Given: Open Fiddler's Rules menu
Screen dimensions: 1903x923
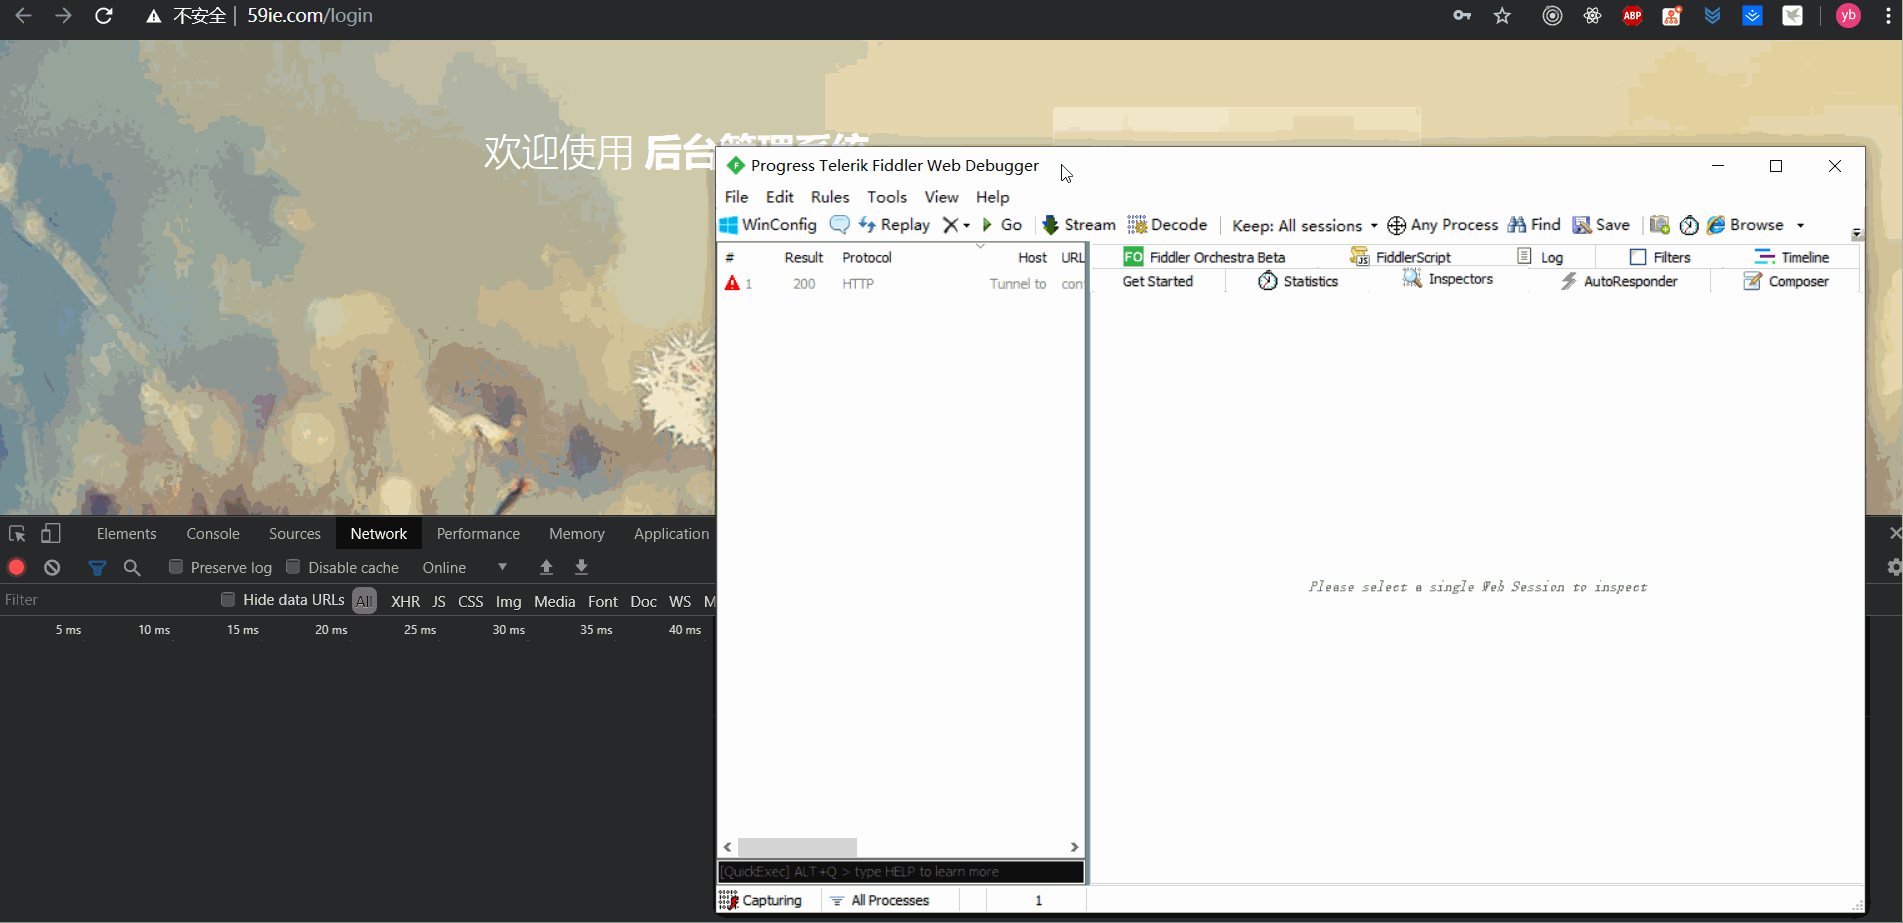Looking at the screenshot, I should point(830,197).
